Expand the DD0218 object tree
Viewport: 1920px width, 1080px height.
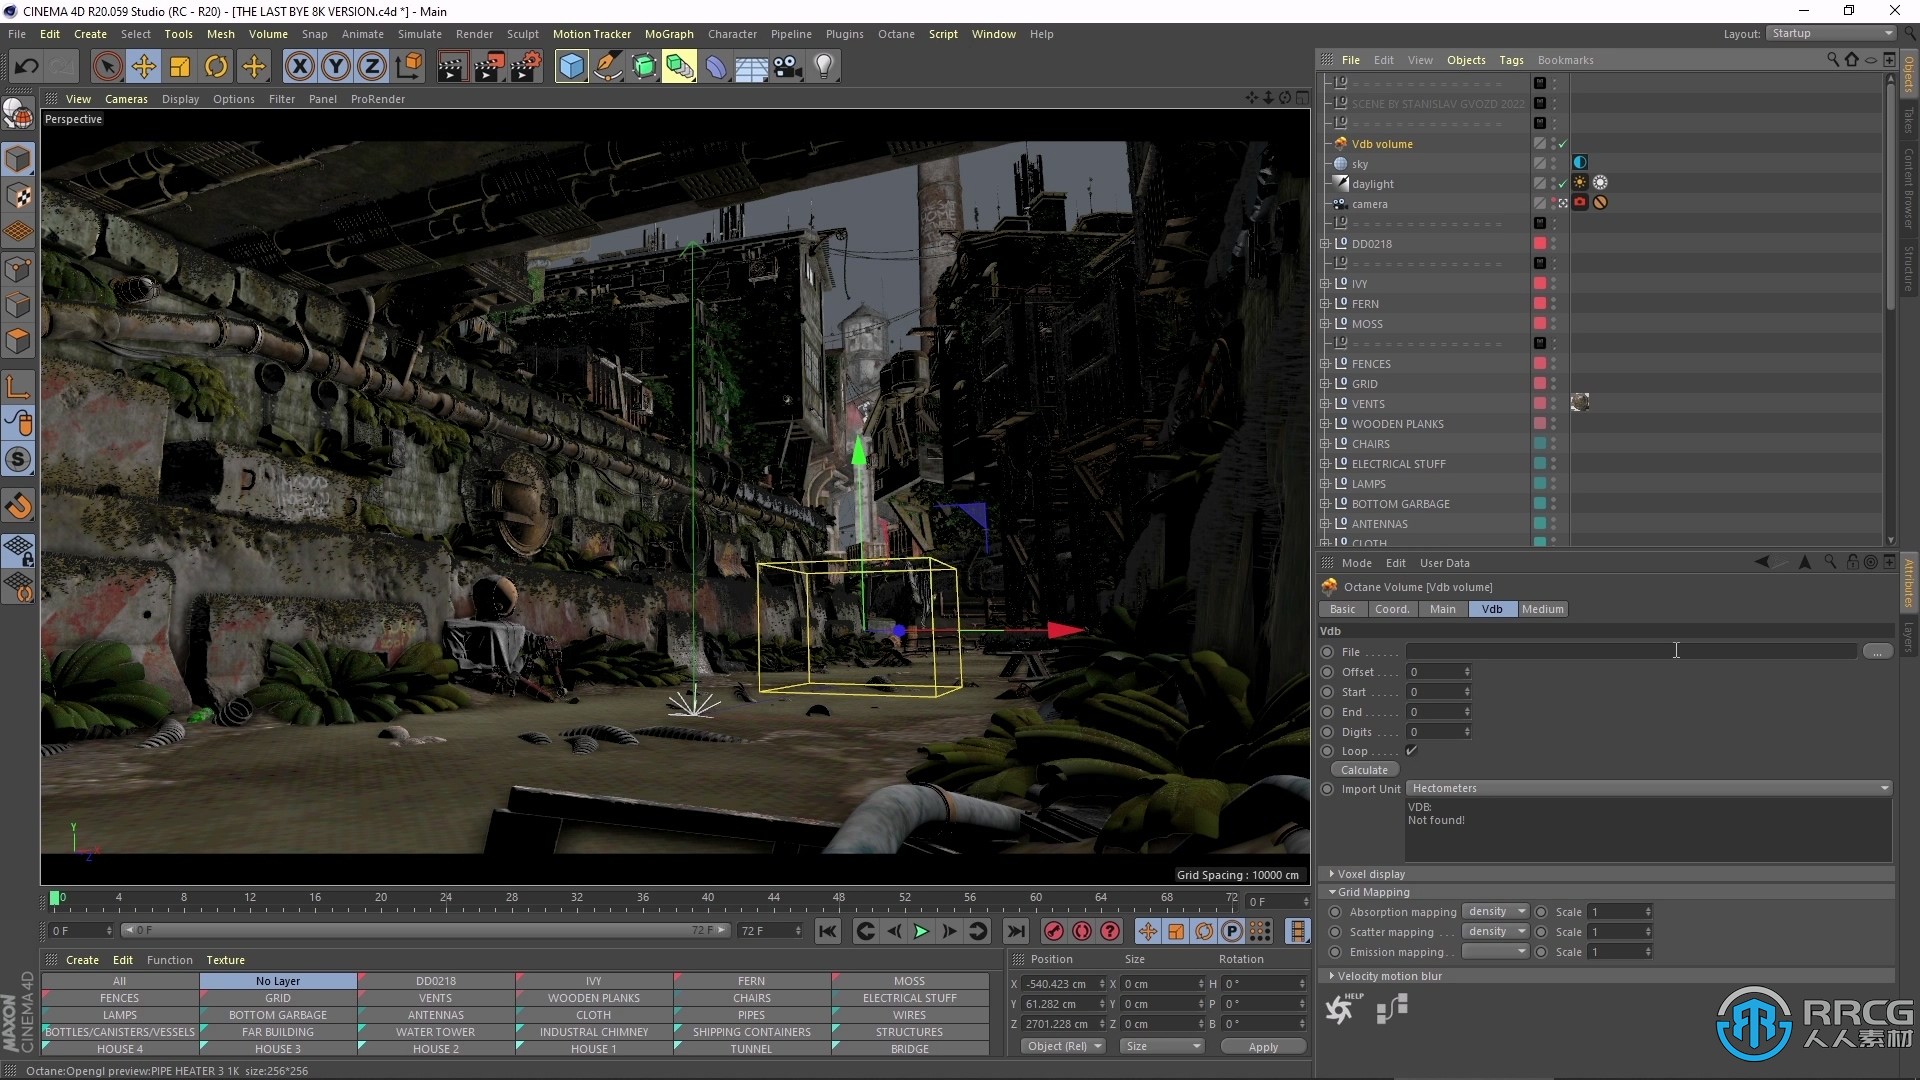point(1325,244)
